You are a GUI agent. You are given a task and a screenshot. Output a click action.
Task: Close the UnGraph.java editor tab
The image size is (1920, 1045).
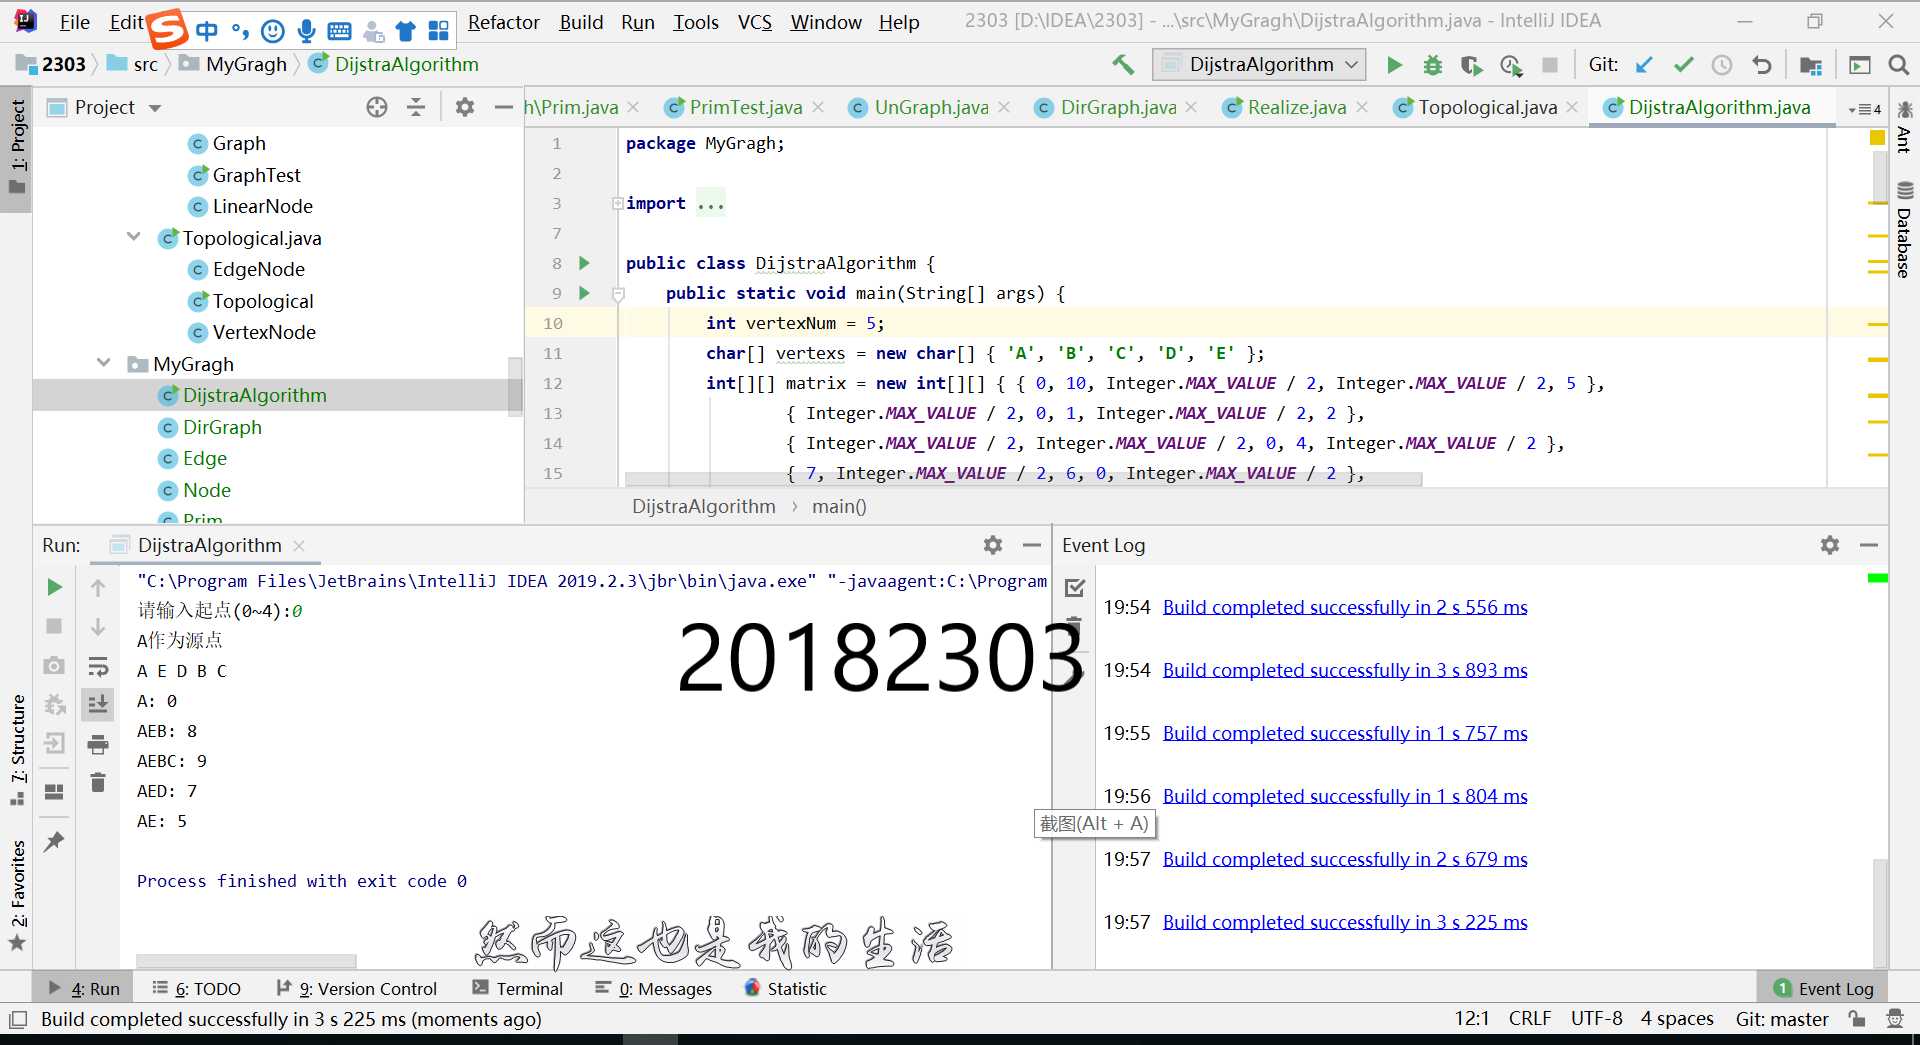pos(1004,107)
